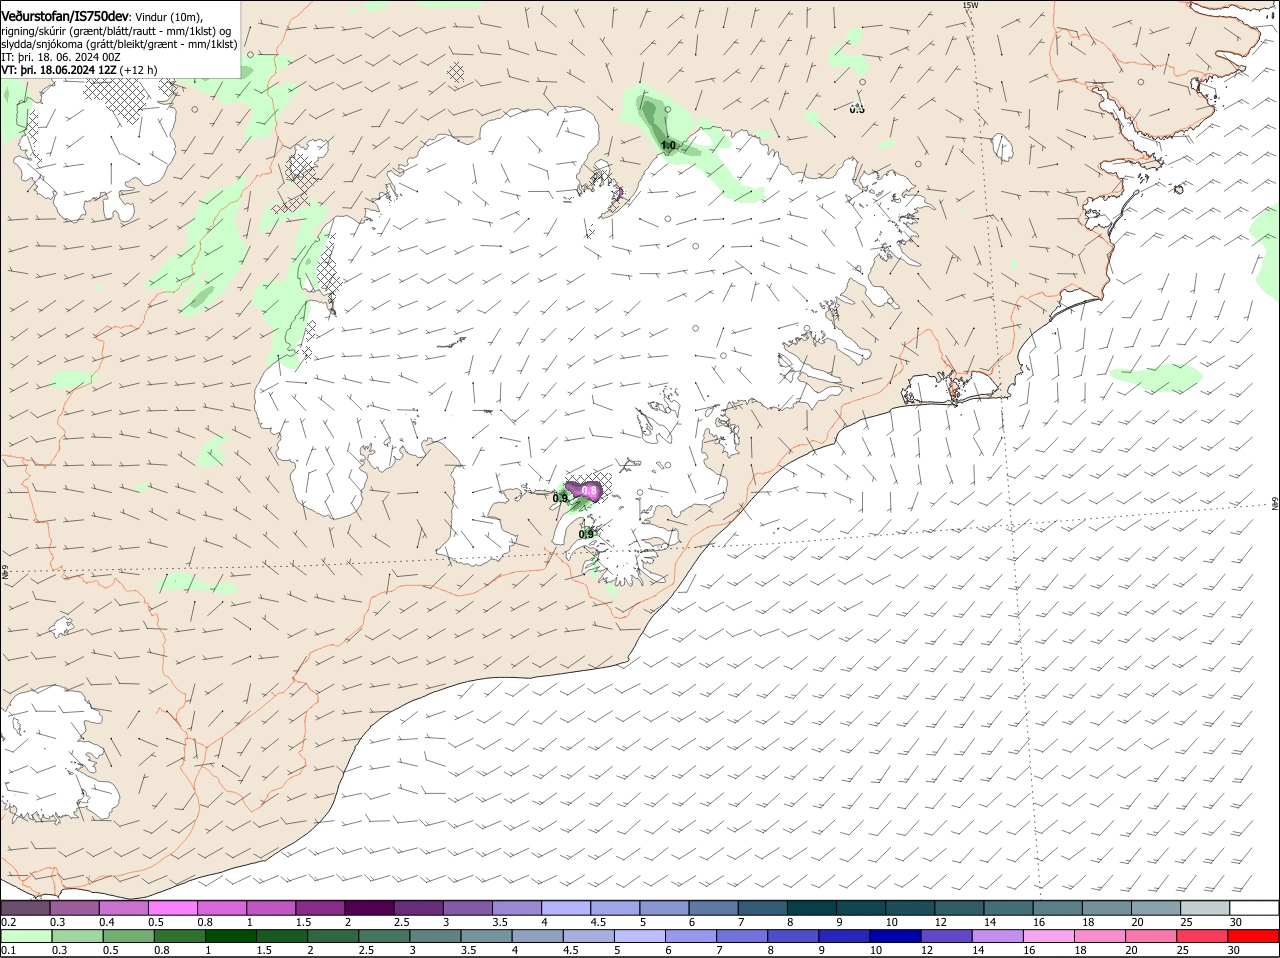Select bottom-row dark green swatch between 1 and 1.5

230,937
